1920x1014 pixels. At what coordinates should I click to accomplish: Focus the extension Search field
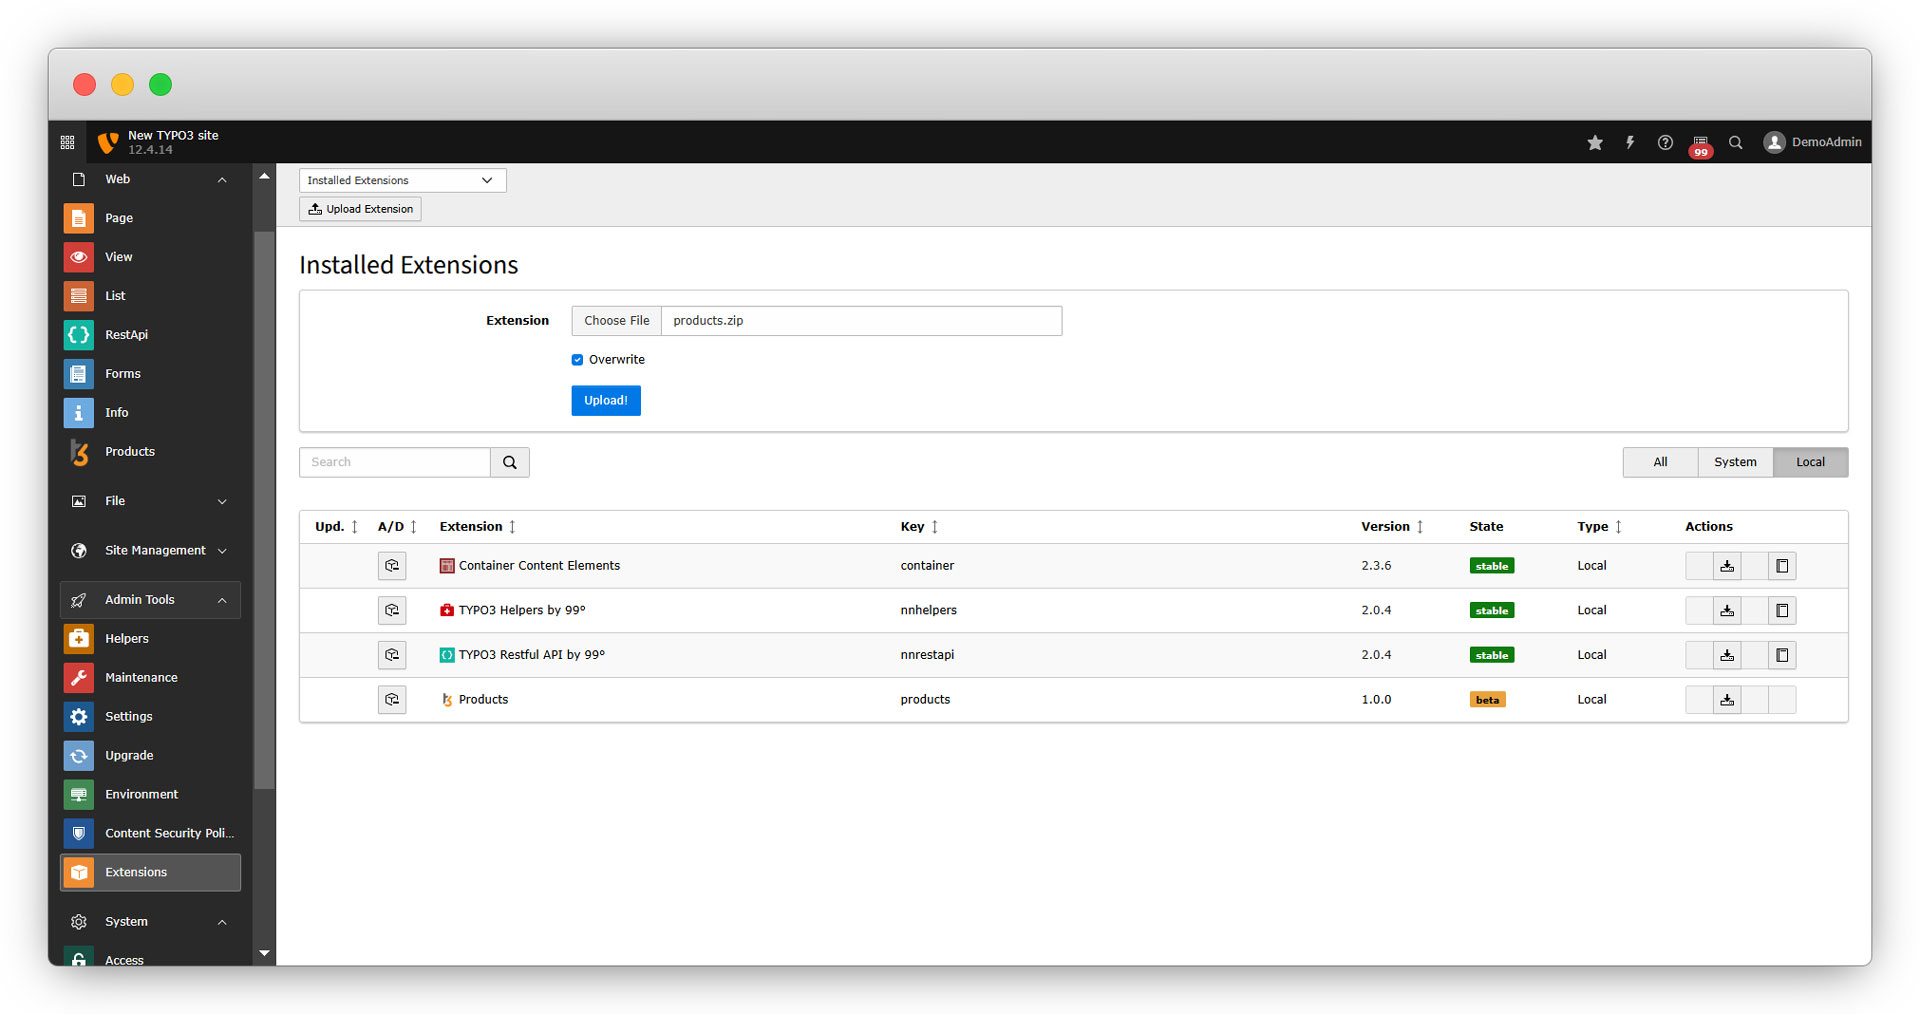[x=395, y=462]
